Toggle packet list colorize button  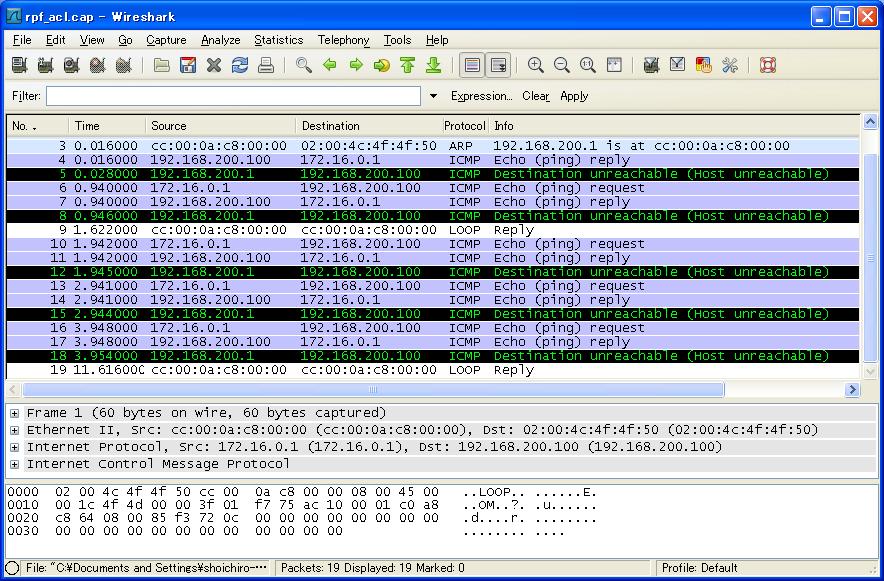[472, 65]
